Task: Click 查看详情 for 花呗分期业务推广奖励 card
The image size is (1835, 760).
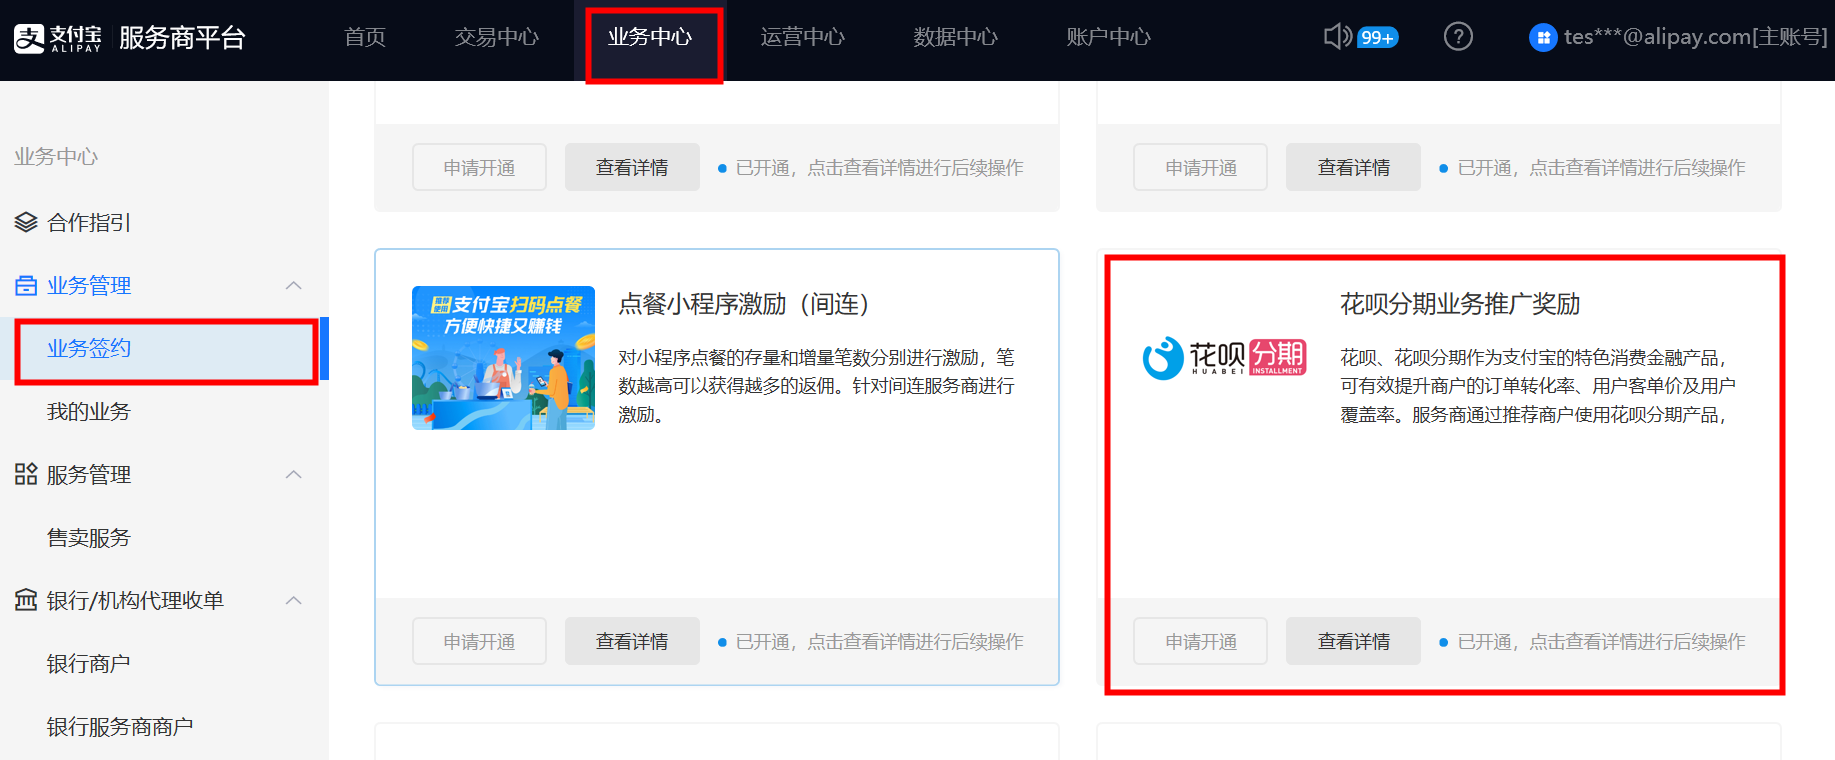Action: (1353, 641)
